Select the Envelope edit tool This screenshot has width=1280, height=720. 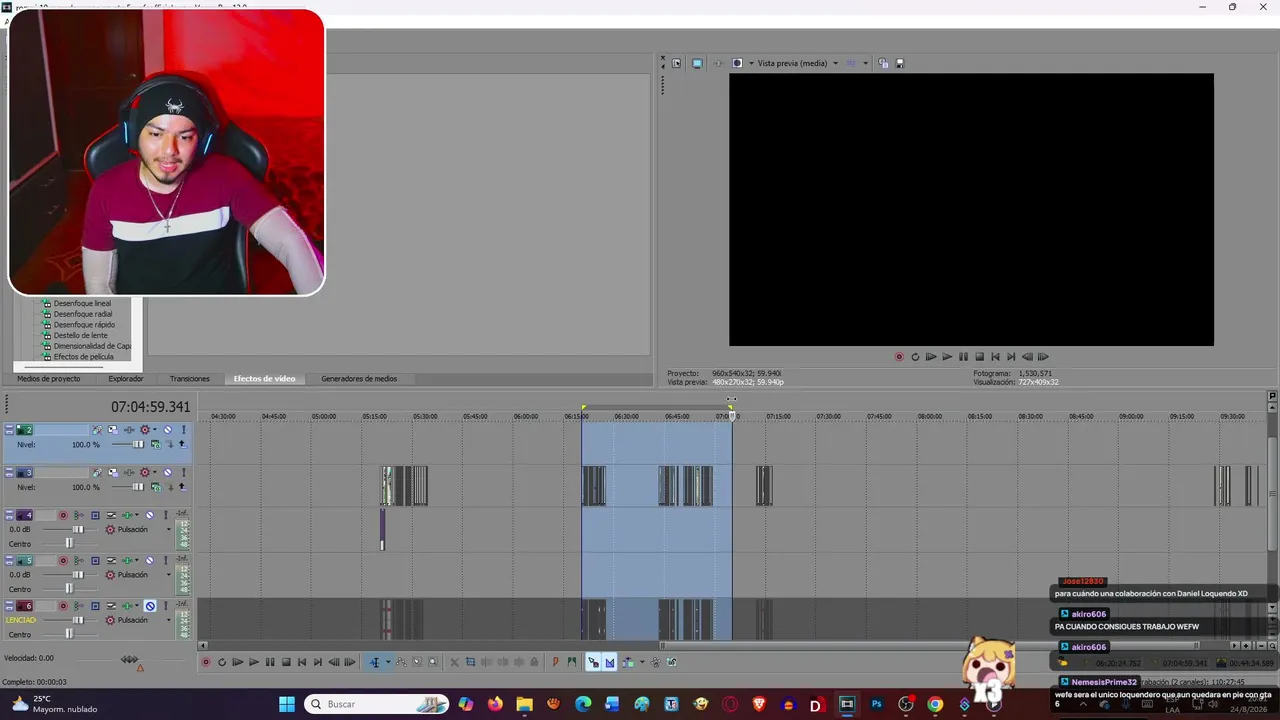pos(402,662)
